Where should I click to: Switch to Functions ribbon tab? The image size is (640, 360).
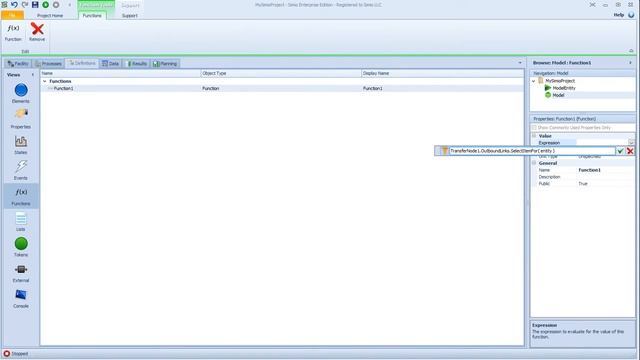tap(92, 16)
